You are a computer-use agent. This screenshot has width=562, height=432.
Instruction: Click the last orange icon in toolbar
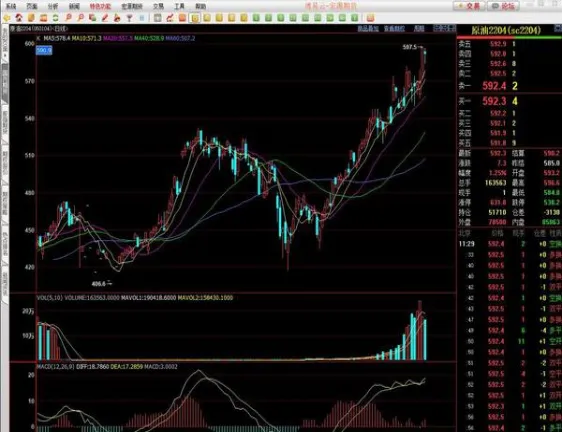tap(370, 18)
